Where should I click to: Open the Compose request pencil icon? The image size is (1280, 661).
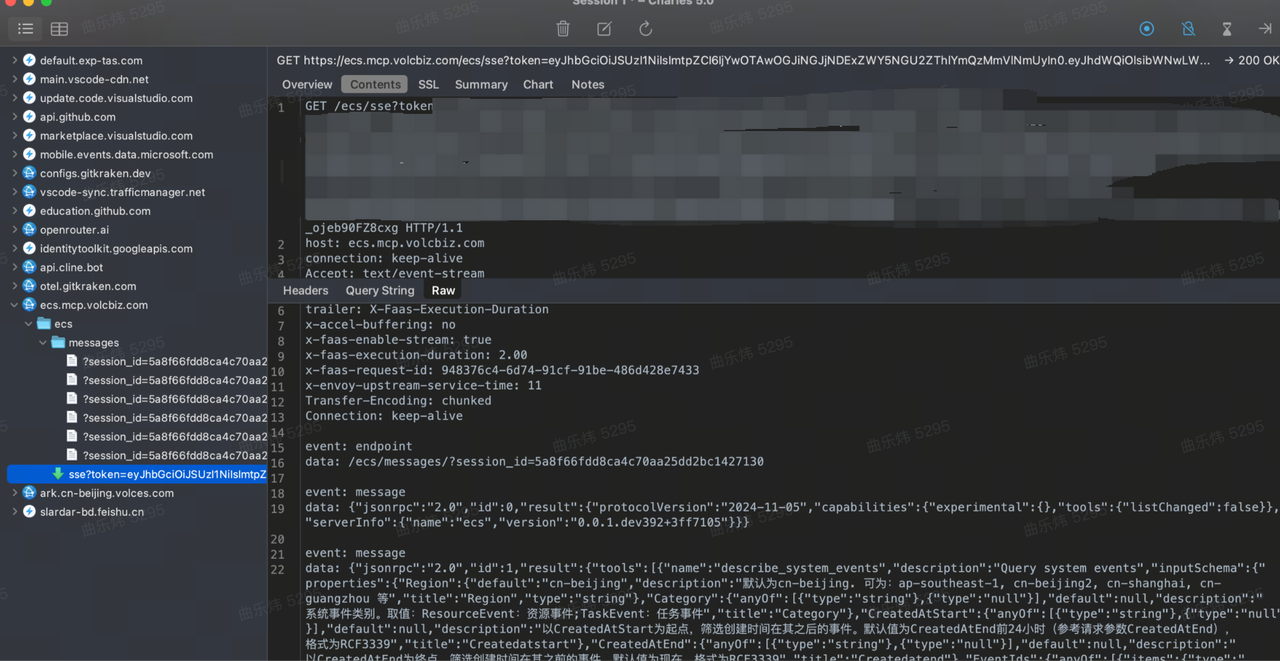click(x=604, y=29)
